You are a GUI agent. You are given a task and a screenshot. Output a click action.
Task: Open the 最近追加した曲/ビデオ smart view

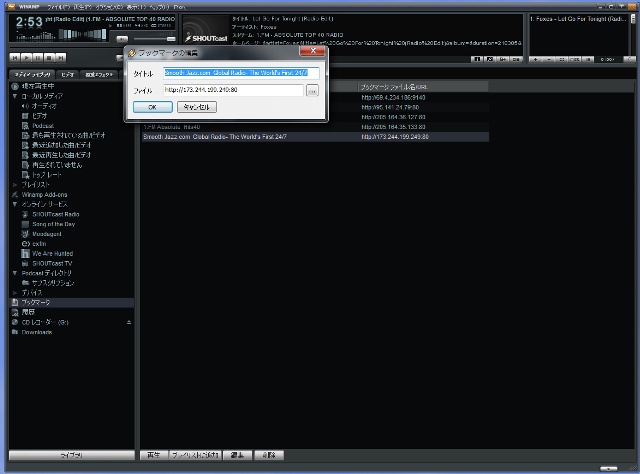click(61, 145)
